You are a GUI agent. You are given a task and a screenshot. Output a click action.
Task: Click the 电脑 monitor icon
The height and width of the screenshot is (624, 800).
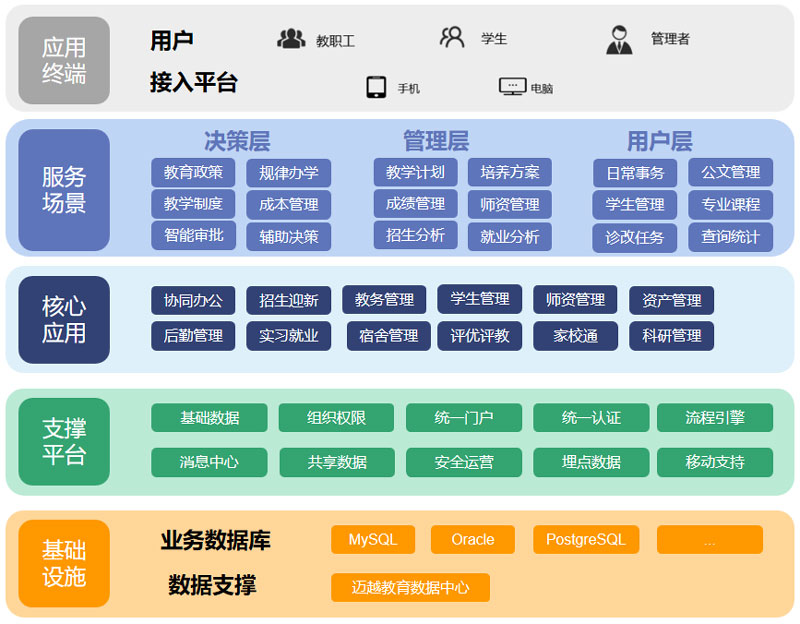tap(512, 87)
